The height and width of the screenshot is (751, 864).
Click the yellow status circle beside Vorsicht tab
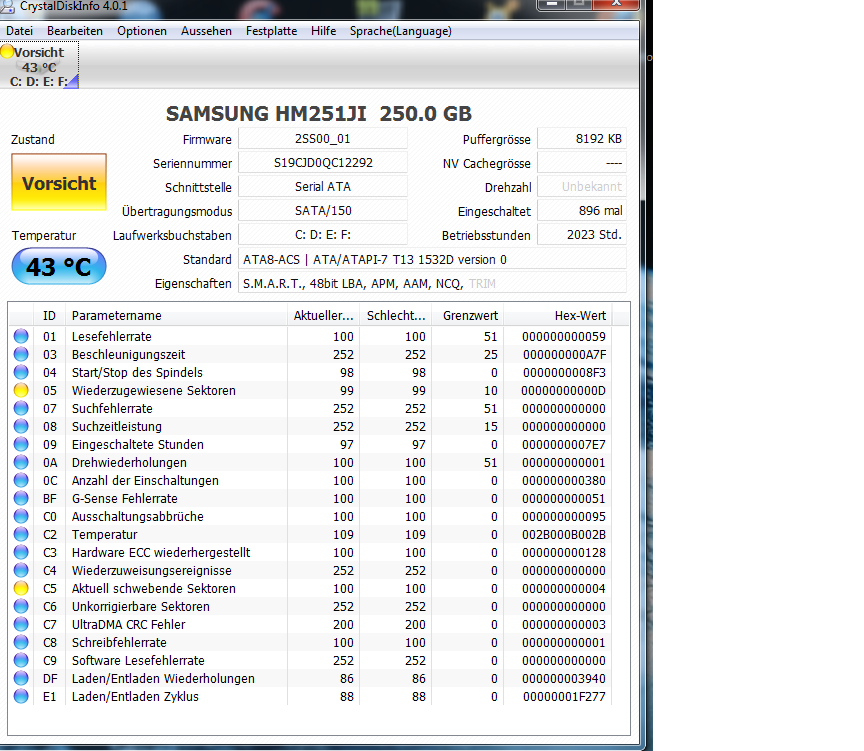[7, 52]
